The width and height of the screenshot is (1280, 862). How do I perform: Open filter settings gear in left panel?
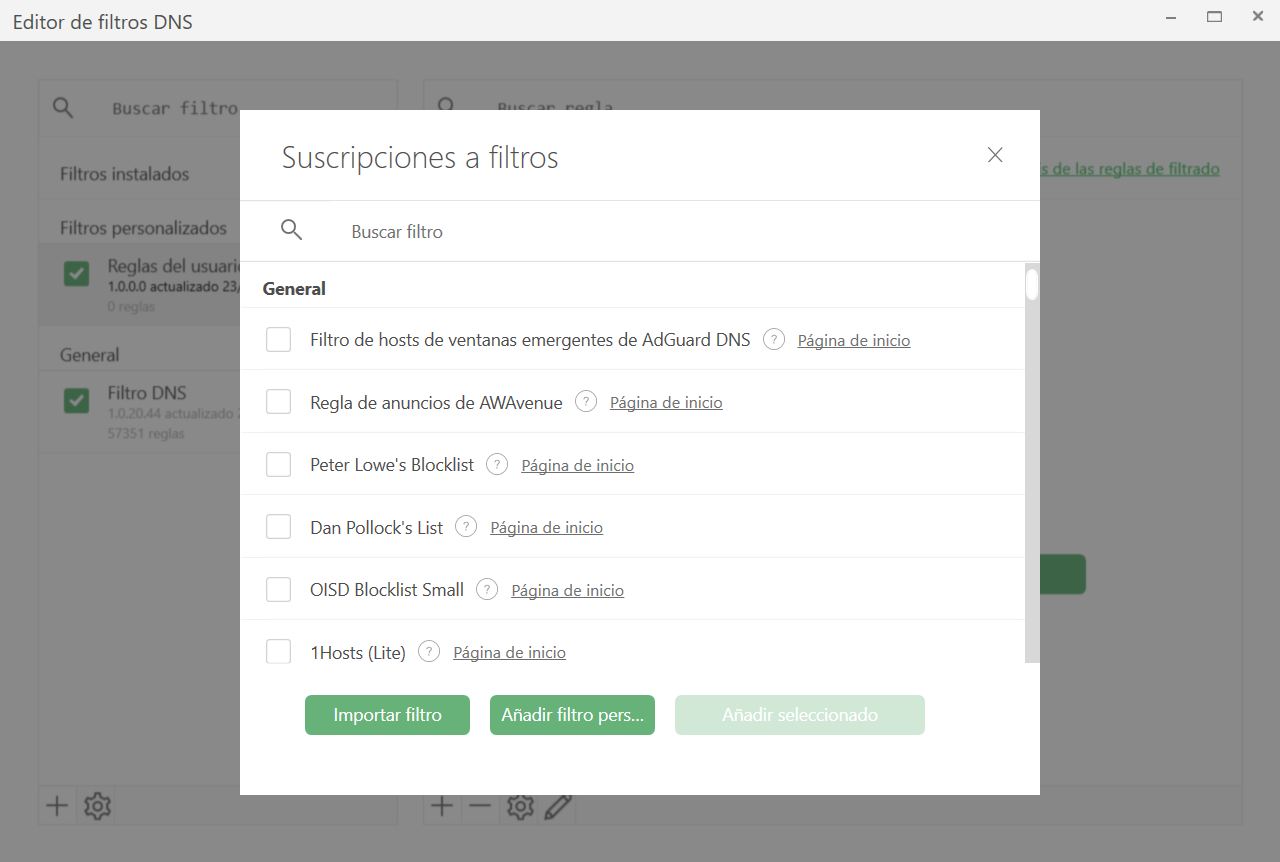[97, 805]
